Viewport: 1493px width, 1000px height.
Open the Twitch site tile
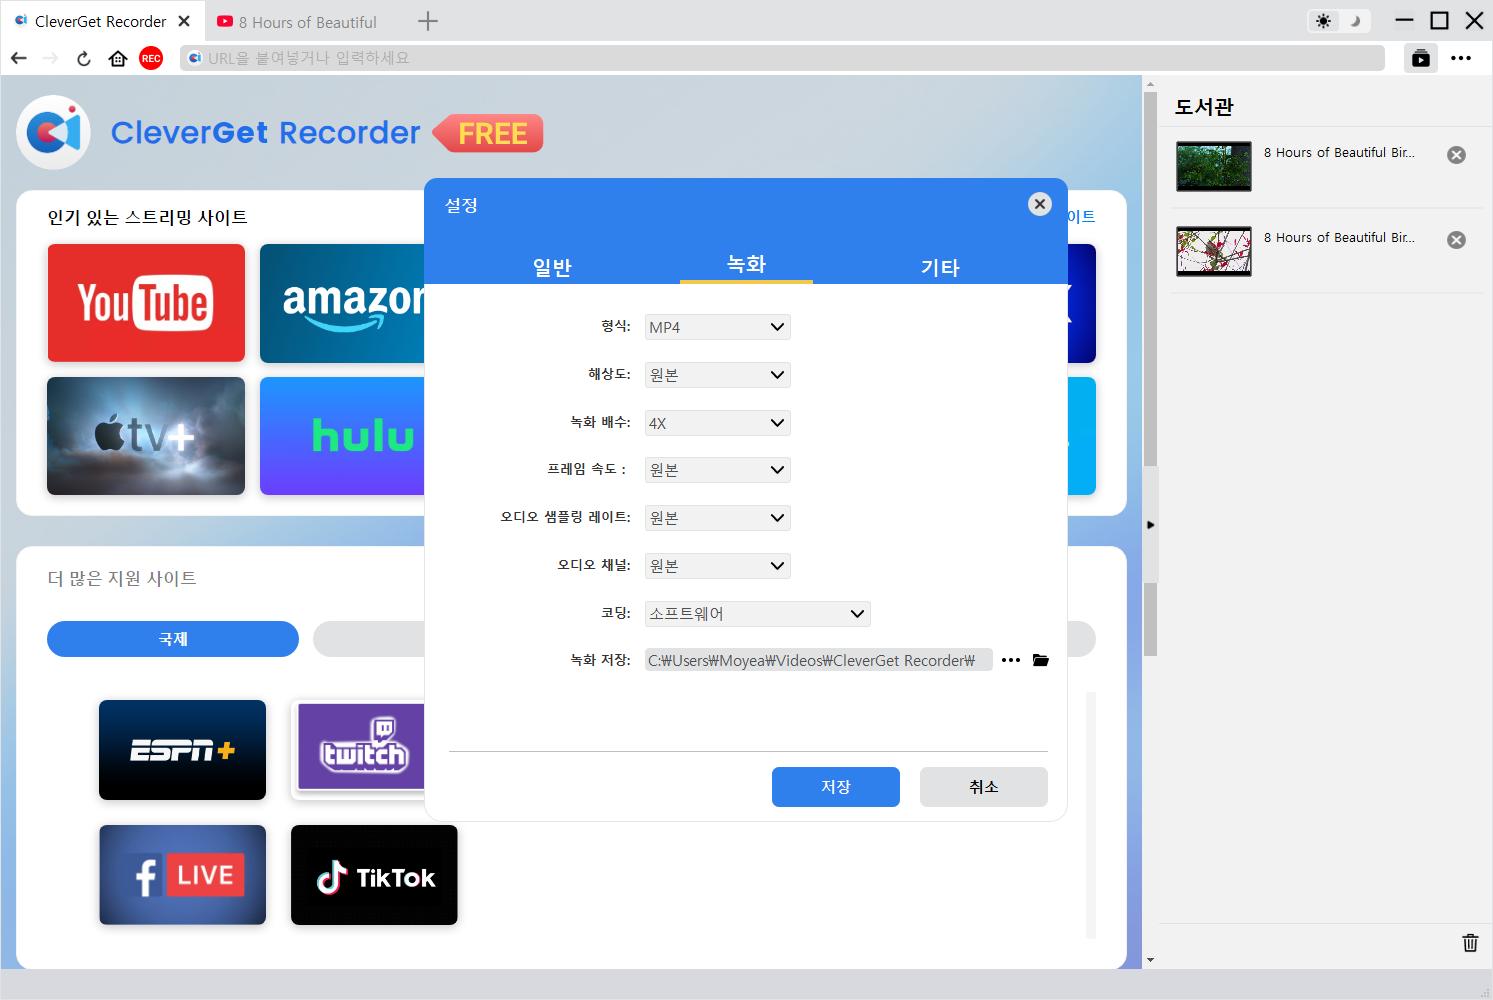coord(359,750)
